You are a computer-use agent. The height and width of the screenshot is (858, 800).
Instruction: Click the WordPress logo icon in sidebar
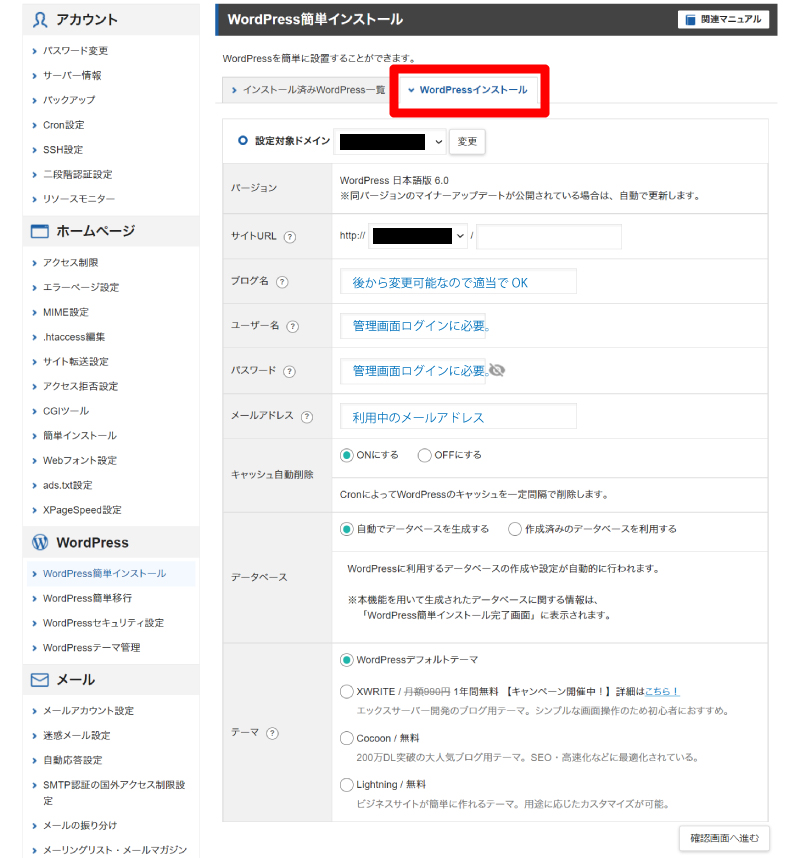[x=40, y=542]
